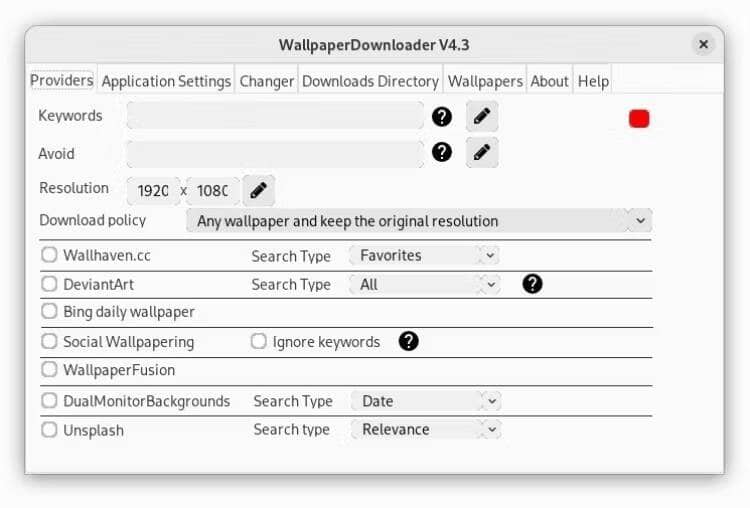Close the WallpaperDownloader window
Image resolution: width=750 pixels, height=508 pixels.
coord(703,44)
